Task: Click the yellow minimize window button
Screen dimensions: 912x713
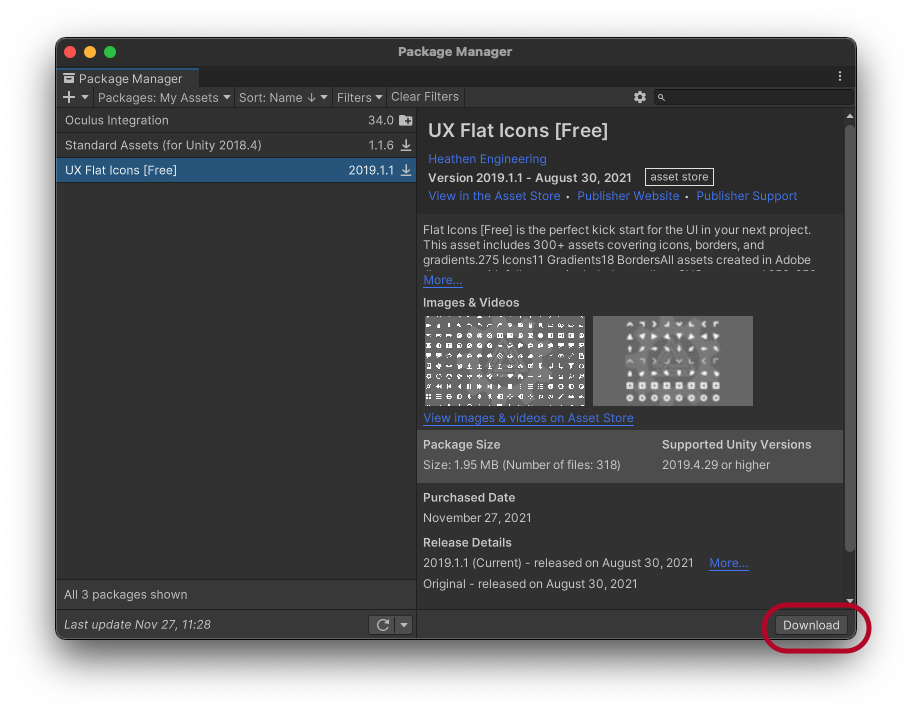Action: click(90, 52)
